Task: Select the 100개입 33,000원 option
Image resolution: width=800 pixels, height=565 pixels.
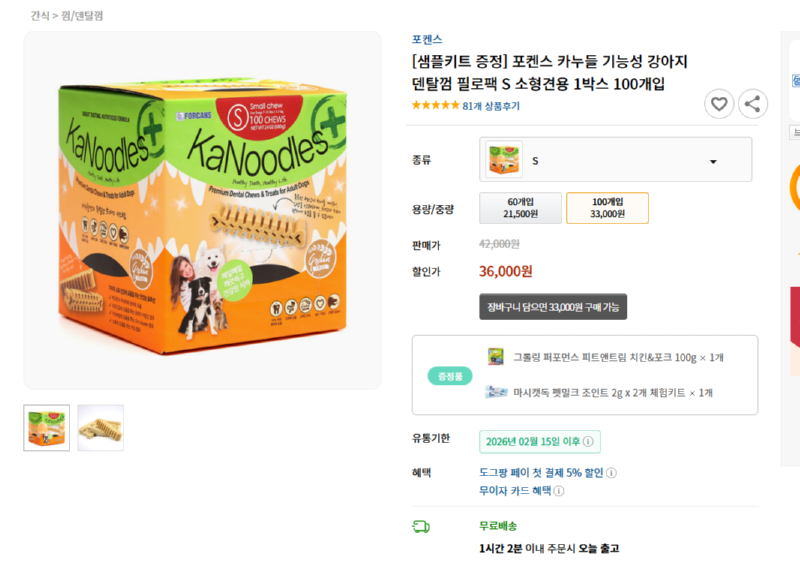Action: (x=607, y=208)
